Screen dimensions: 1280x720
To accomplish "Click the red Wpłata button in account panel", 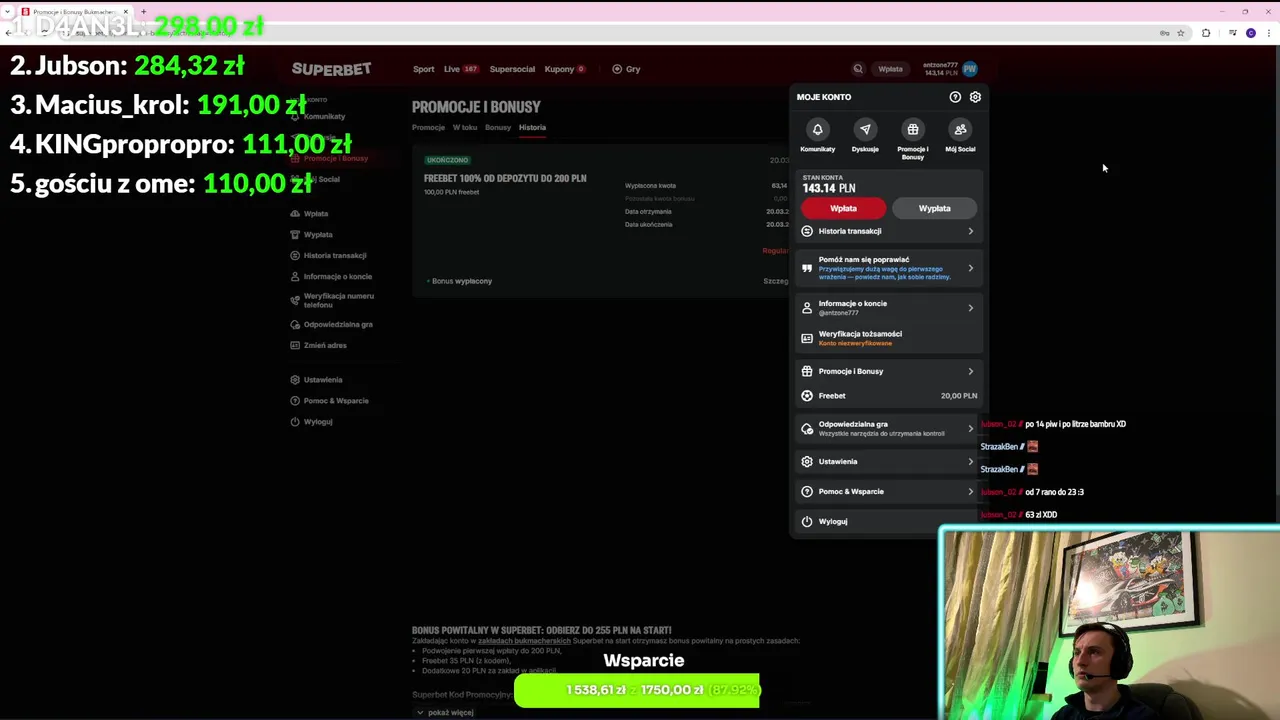I will pos(843,208).
